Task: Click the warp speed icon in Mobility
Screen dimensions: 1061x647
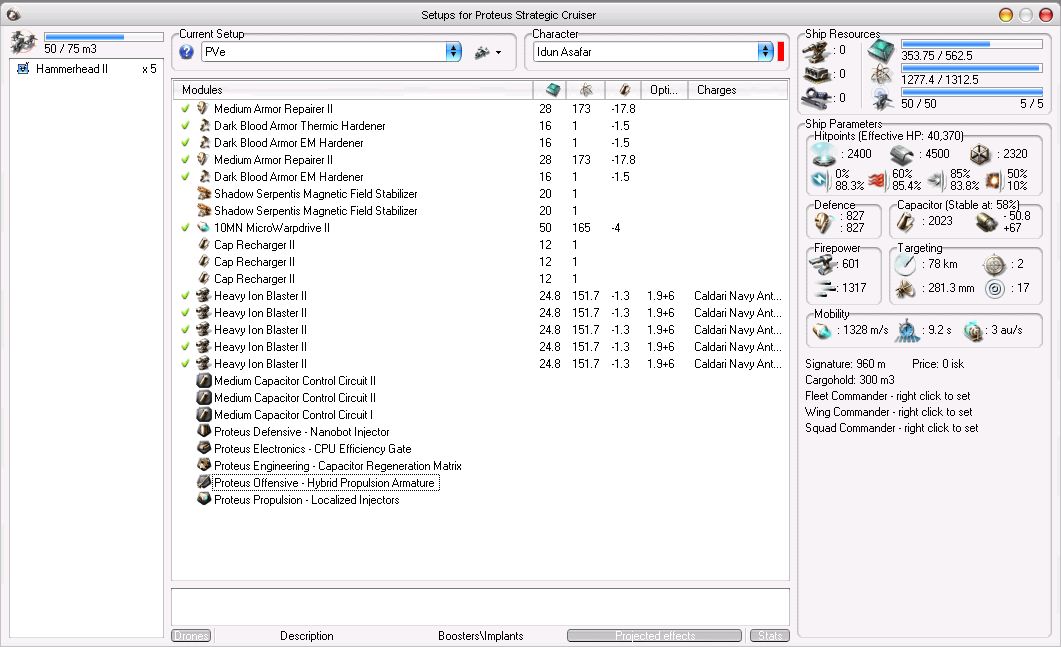Action: pos(972,330)
